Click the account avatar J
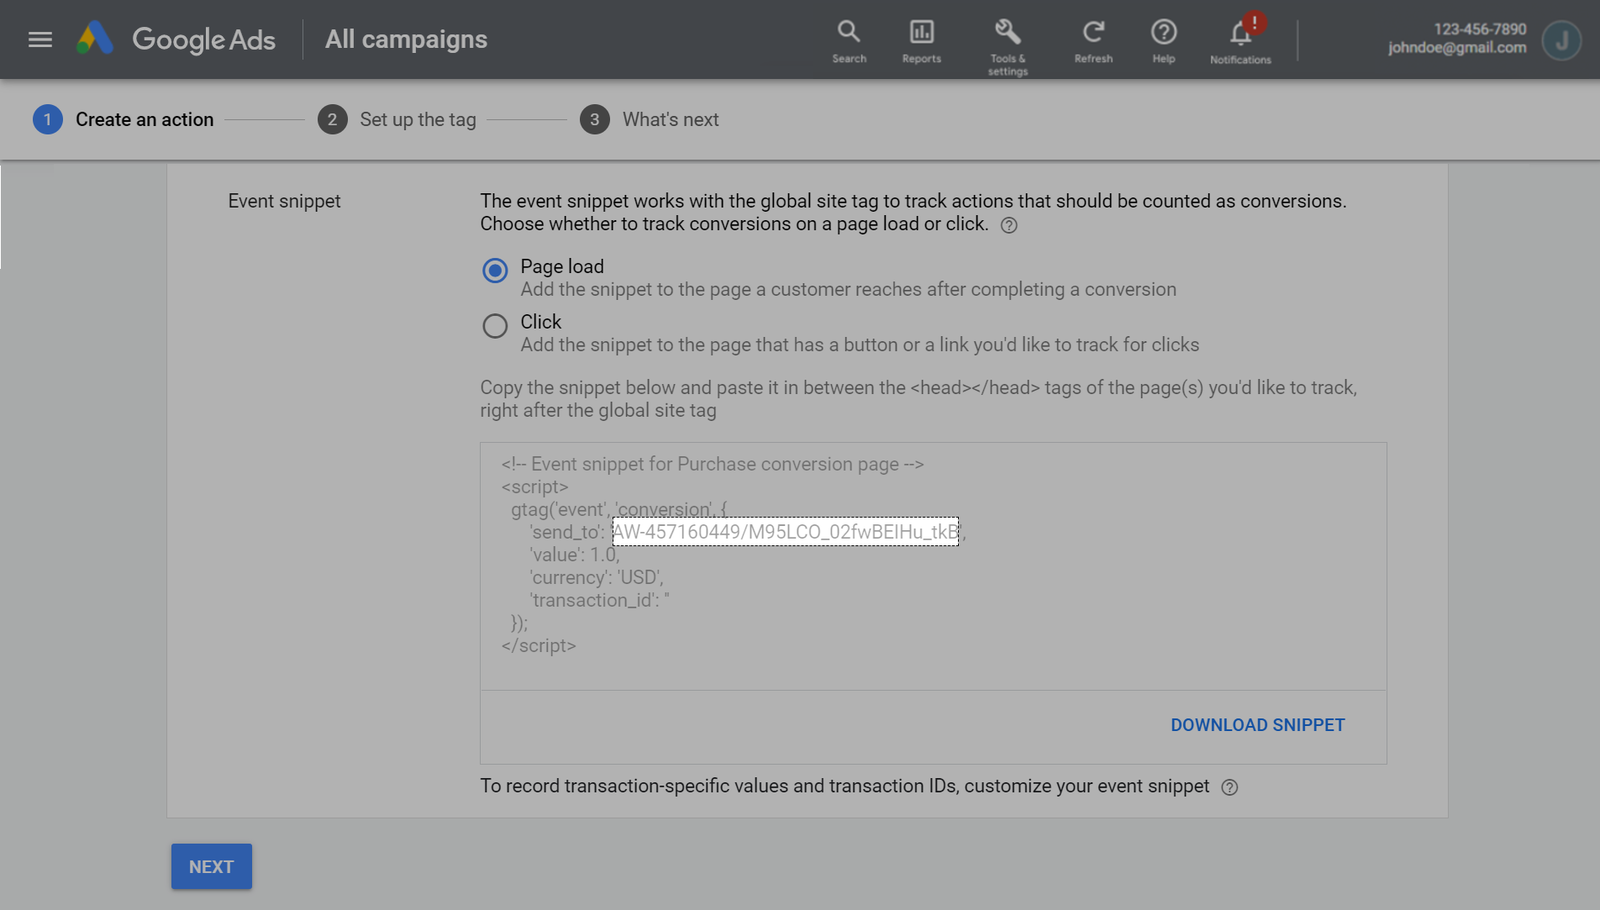The height and width of the screenshot is (910, 1600). (1560, 40)
